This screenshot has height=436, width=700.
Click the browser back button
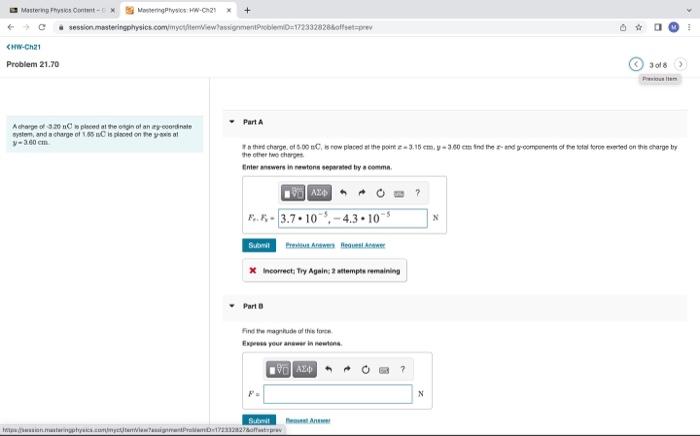coord(11,27)
